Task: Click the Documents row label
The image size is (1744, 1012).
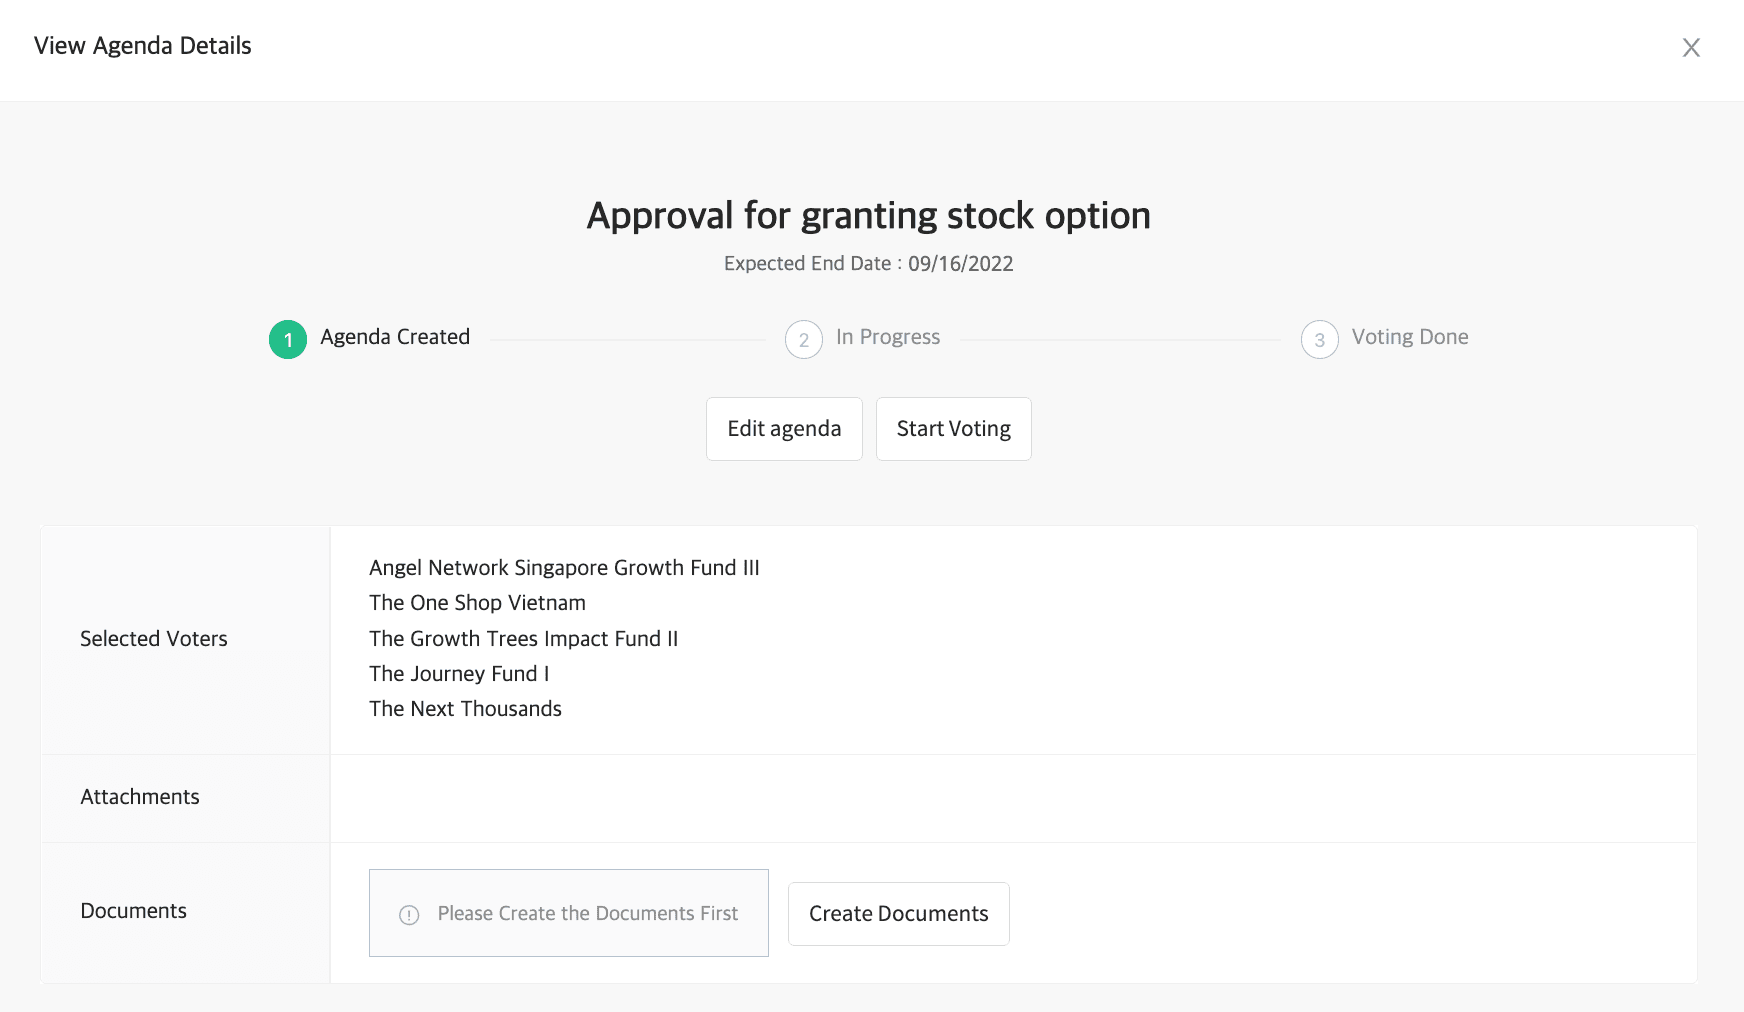Action: pyautogui.click(x=133, y=911)
